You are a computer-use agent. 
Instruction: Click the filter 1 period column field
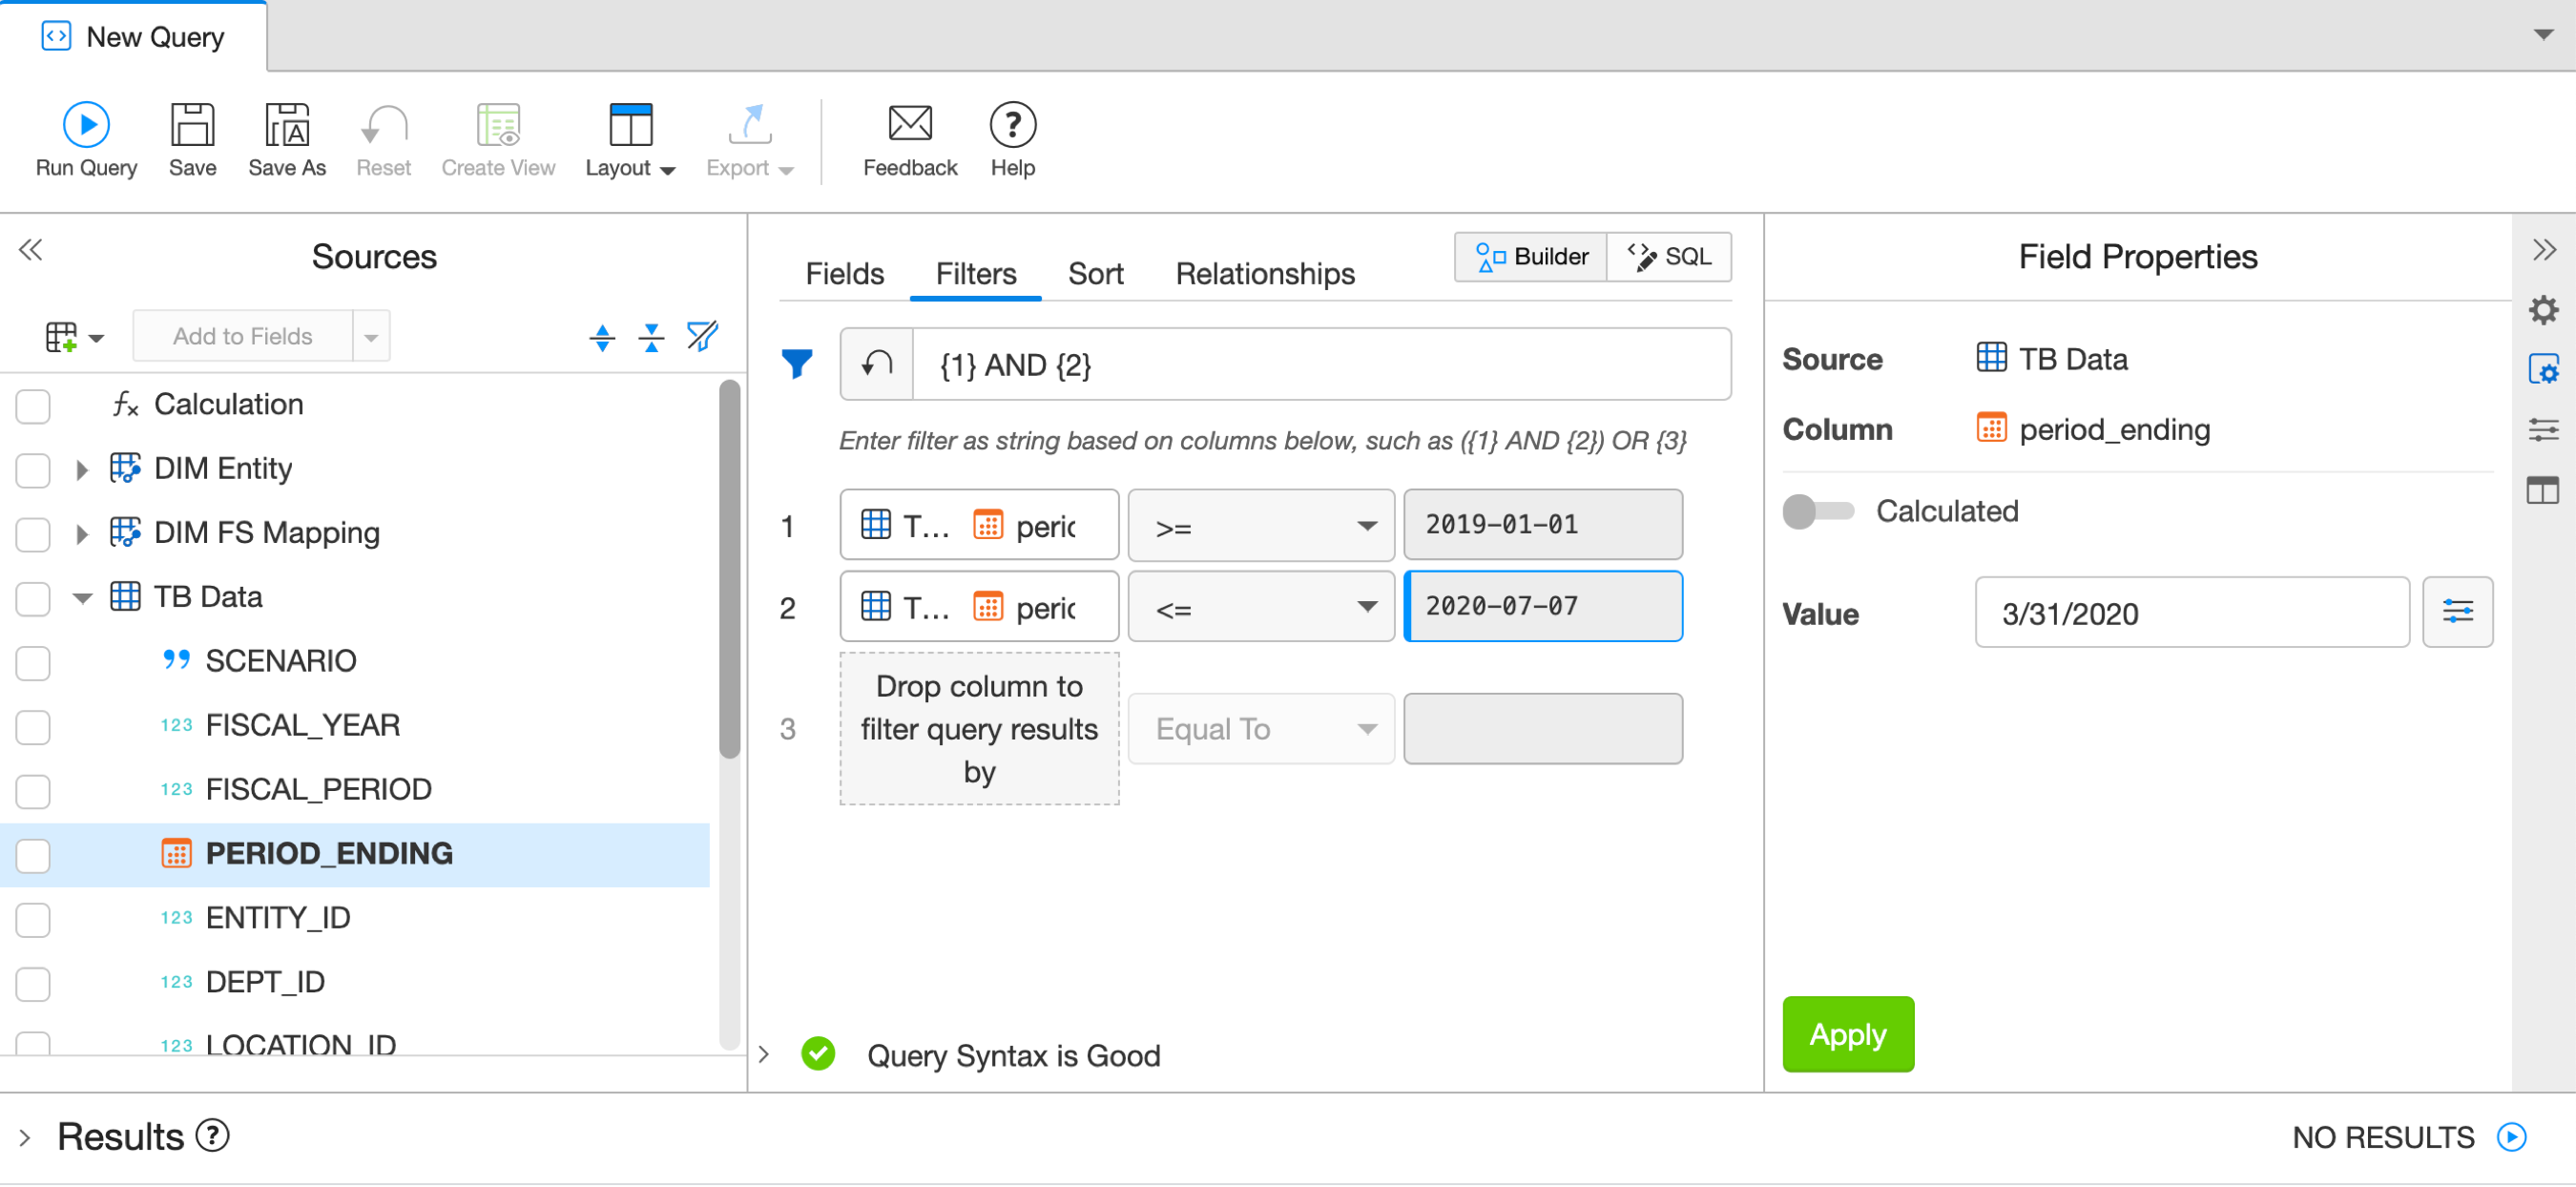tap(979, 525)
